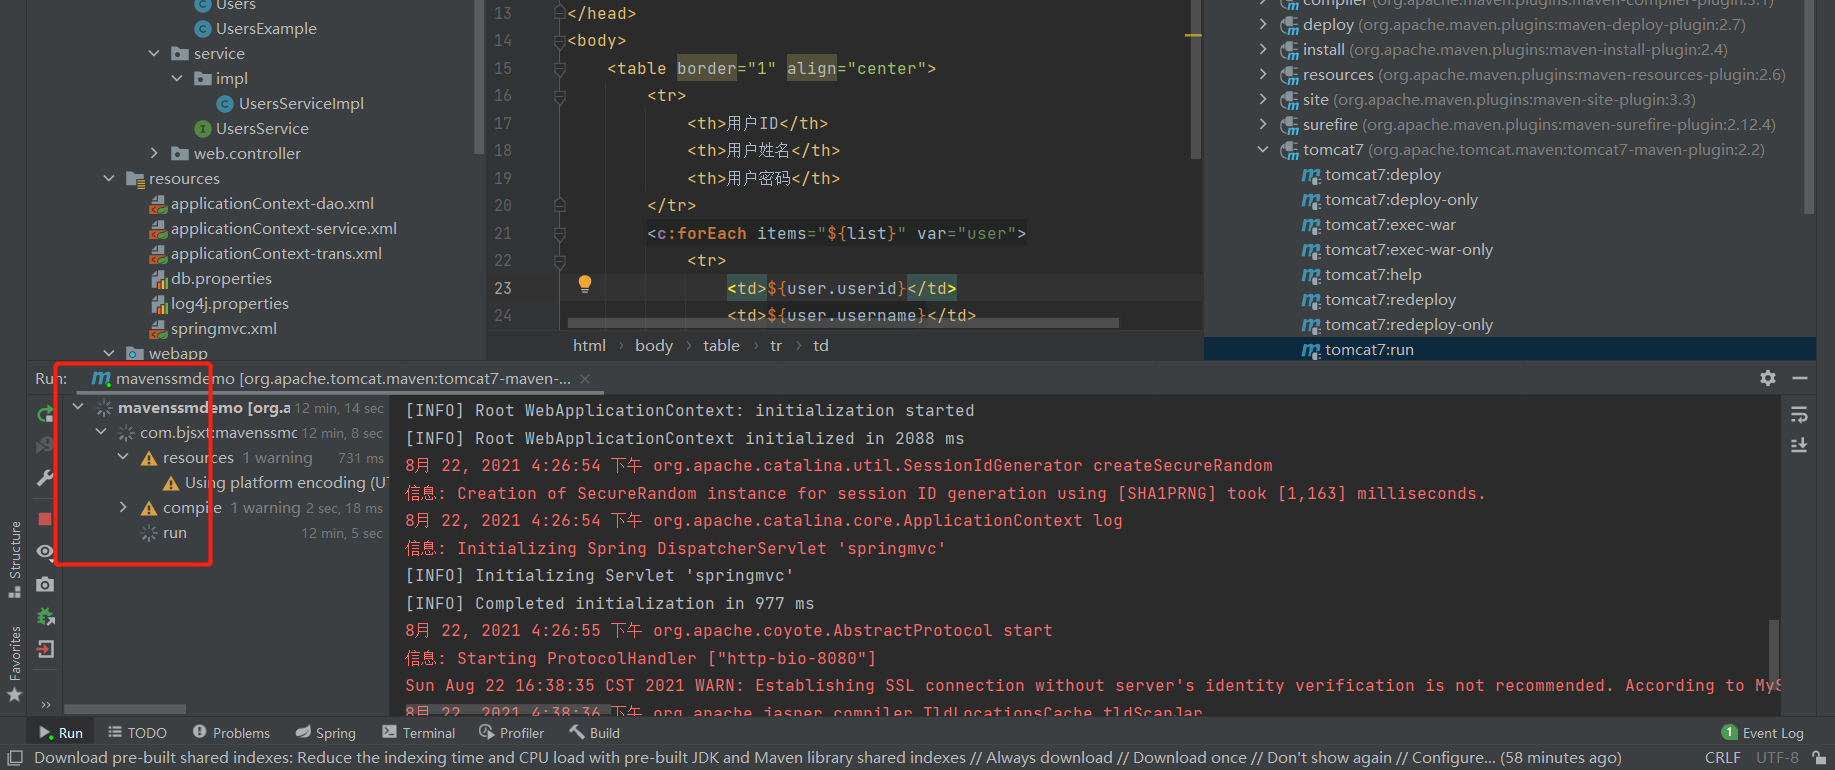
Task: Expand the surefire Maven plugin node
Action: (x=1263, y=125)
